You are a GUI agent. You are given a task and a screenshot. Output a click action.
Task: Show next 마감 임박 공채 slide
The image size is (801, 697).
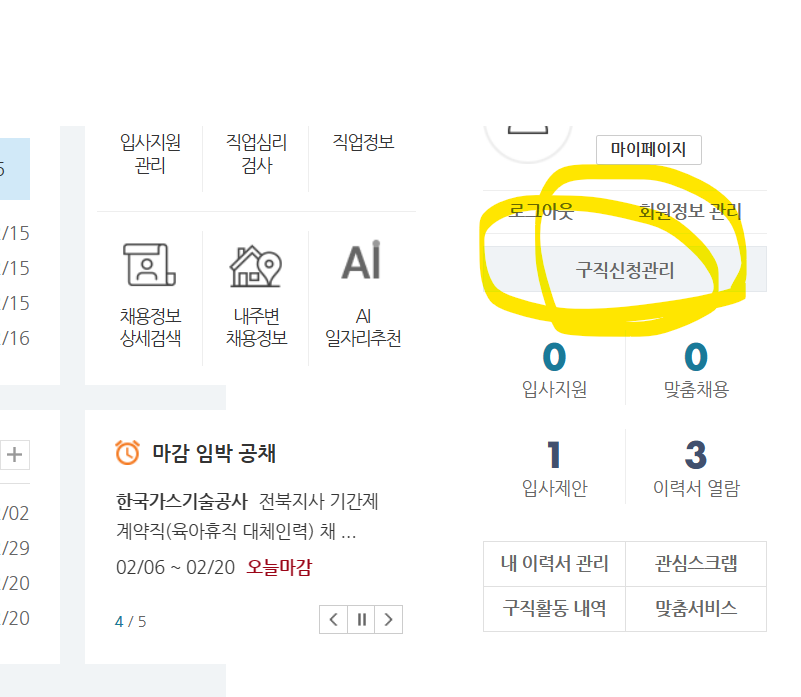click(x=389, y=619)
